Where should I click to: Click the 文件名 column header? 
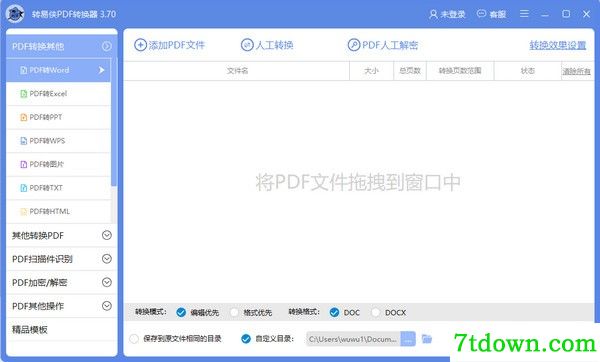click(237, 71)
